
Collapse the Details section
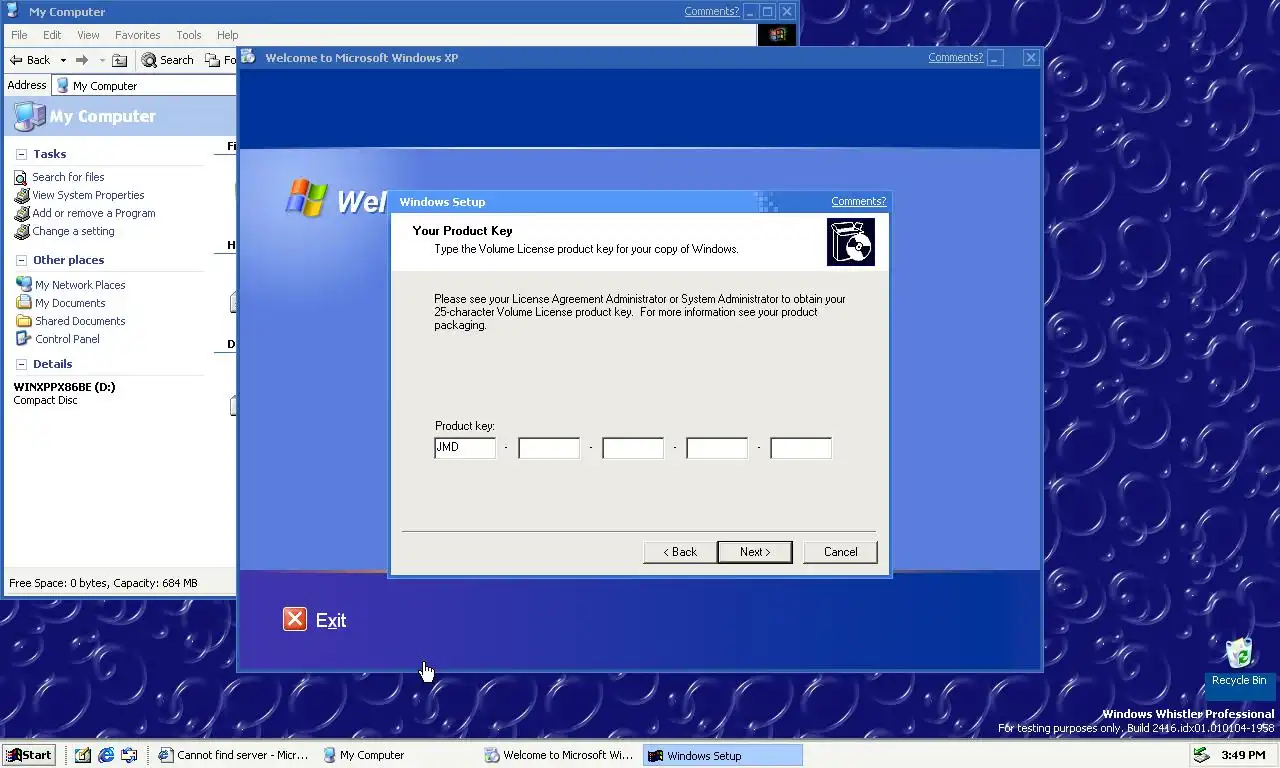pos(22,365)
